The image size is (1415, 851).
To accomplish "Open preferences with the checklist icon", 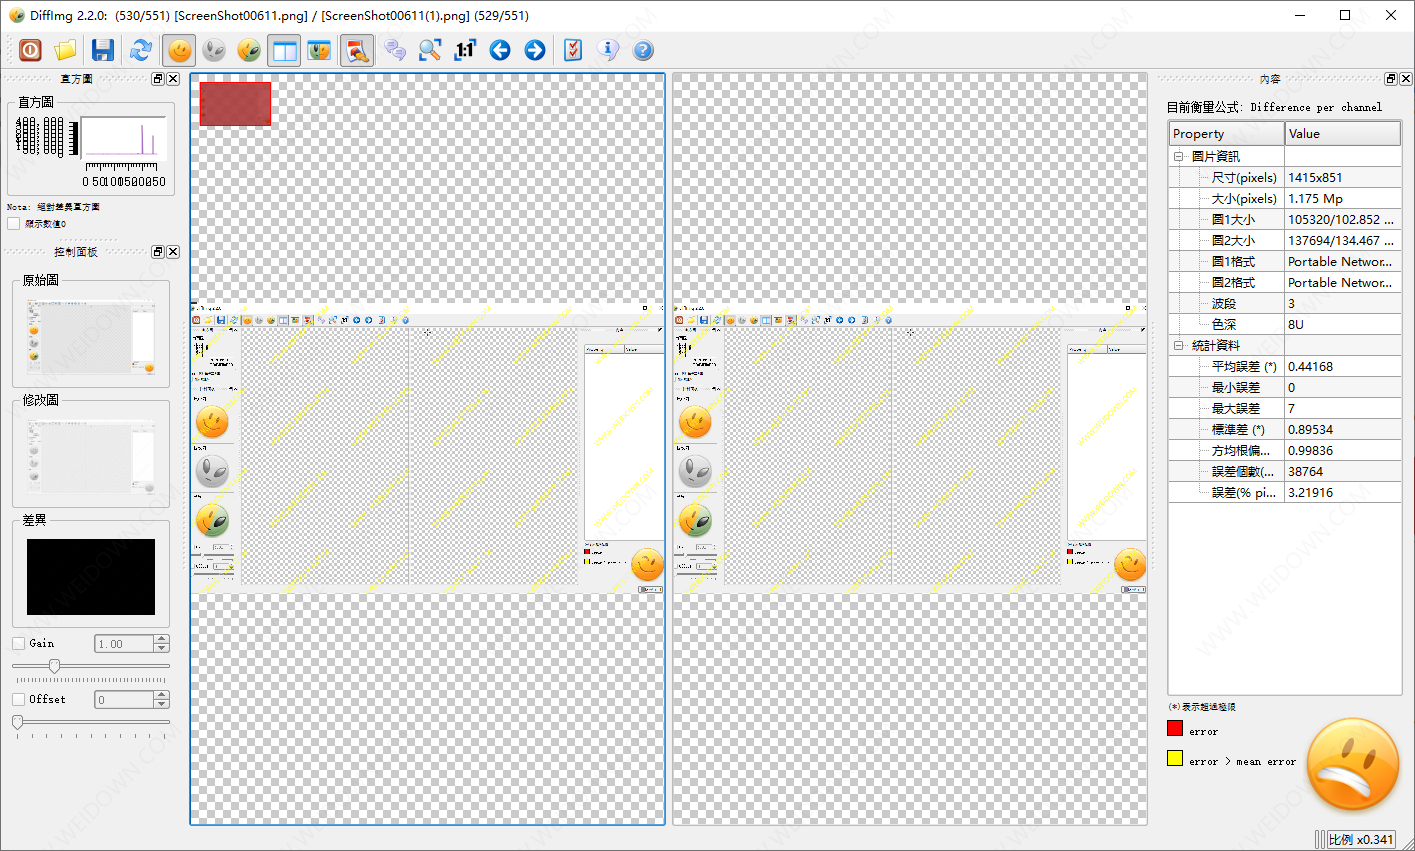I will (573, 50).
